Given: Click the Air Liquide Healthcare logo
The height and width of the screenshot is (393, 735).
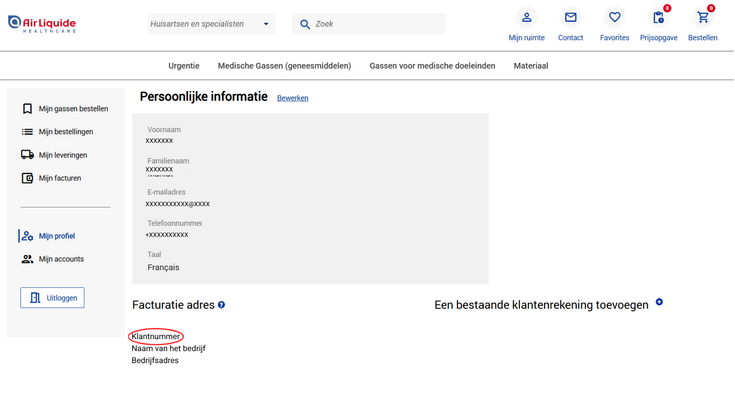Looking at the screenshot, I should coord(42,24).
